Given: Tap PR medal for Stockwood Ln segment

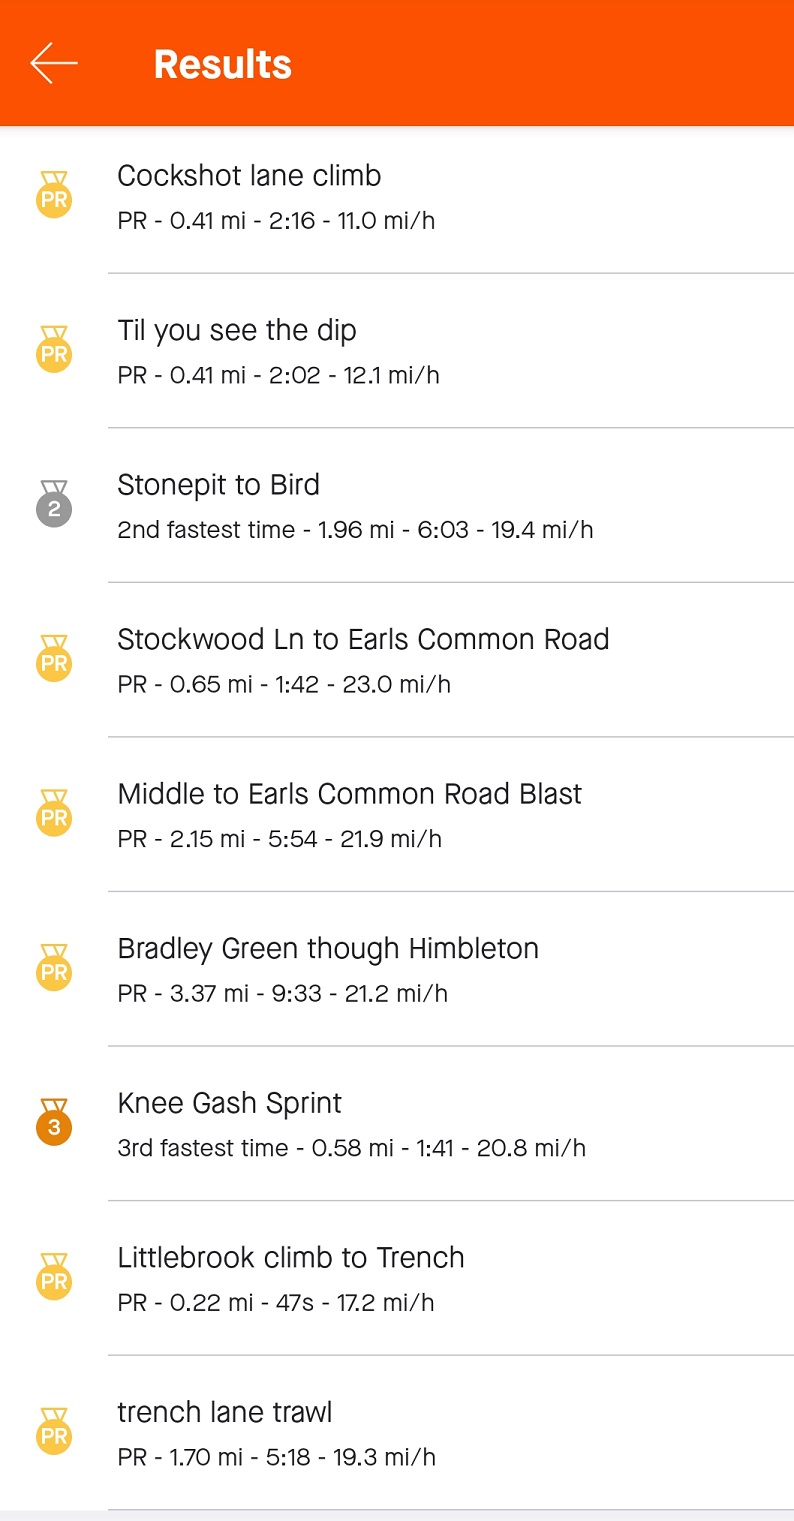Looking at the screenshot, I should pyautogui.click(x=54, y=659).
